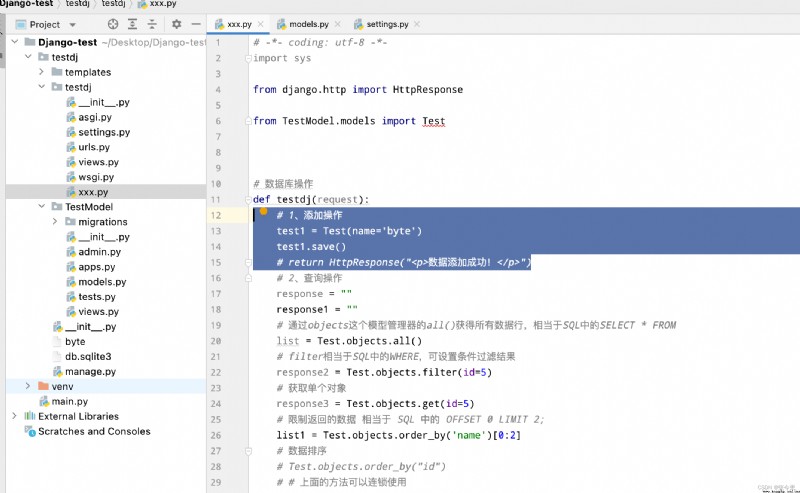This screenshot has height=493, width=800.
Task: Select Scratches and Consoles node
Action: pos(94,431)
